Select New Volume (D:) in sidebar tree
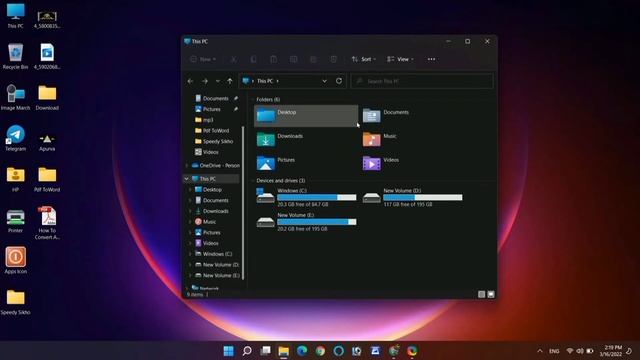The image size is (640, 360). [x=217, y=264]
